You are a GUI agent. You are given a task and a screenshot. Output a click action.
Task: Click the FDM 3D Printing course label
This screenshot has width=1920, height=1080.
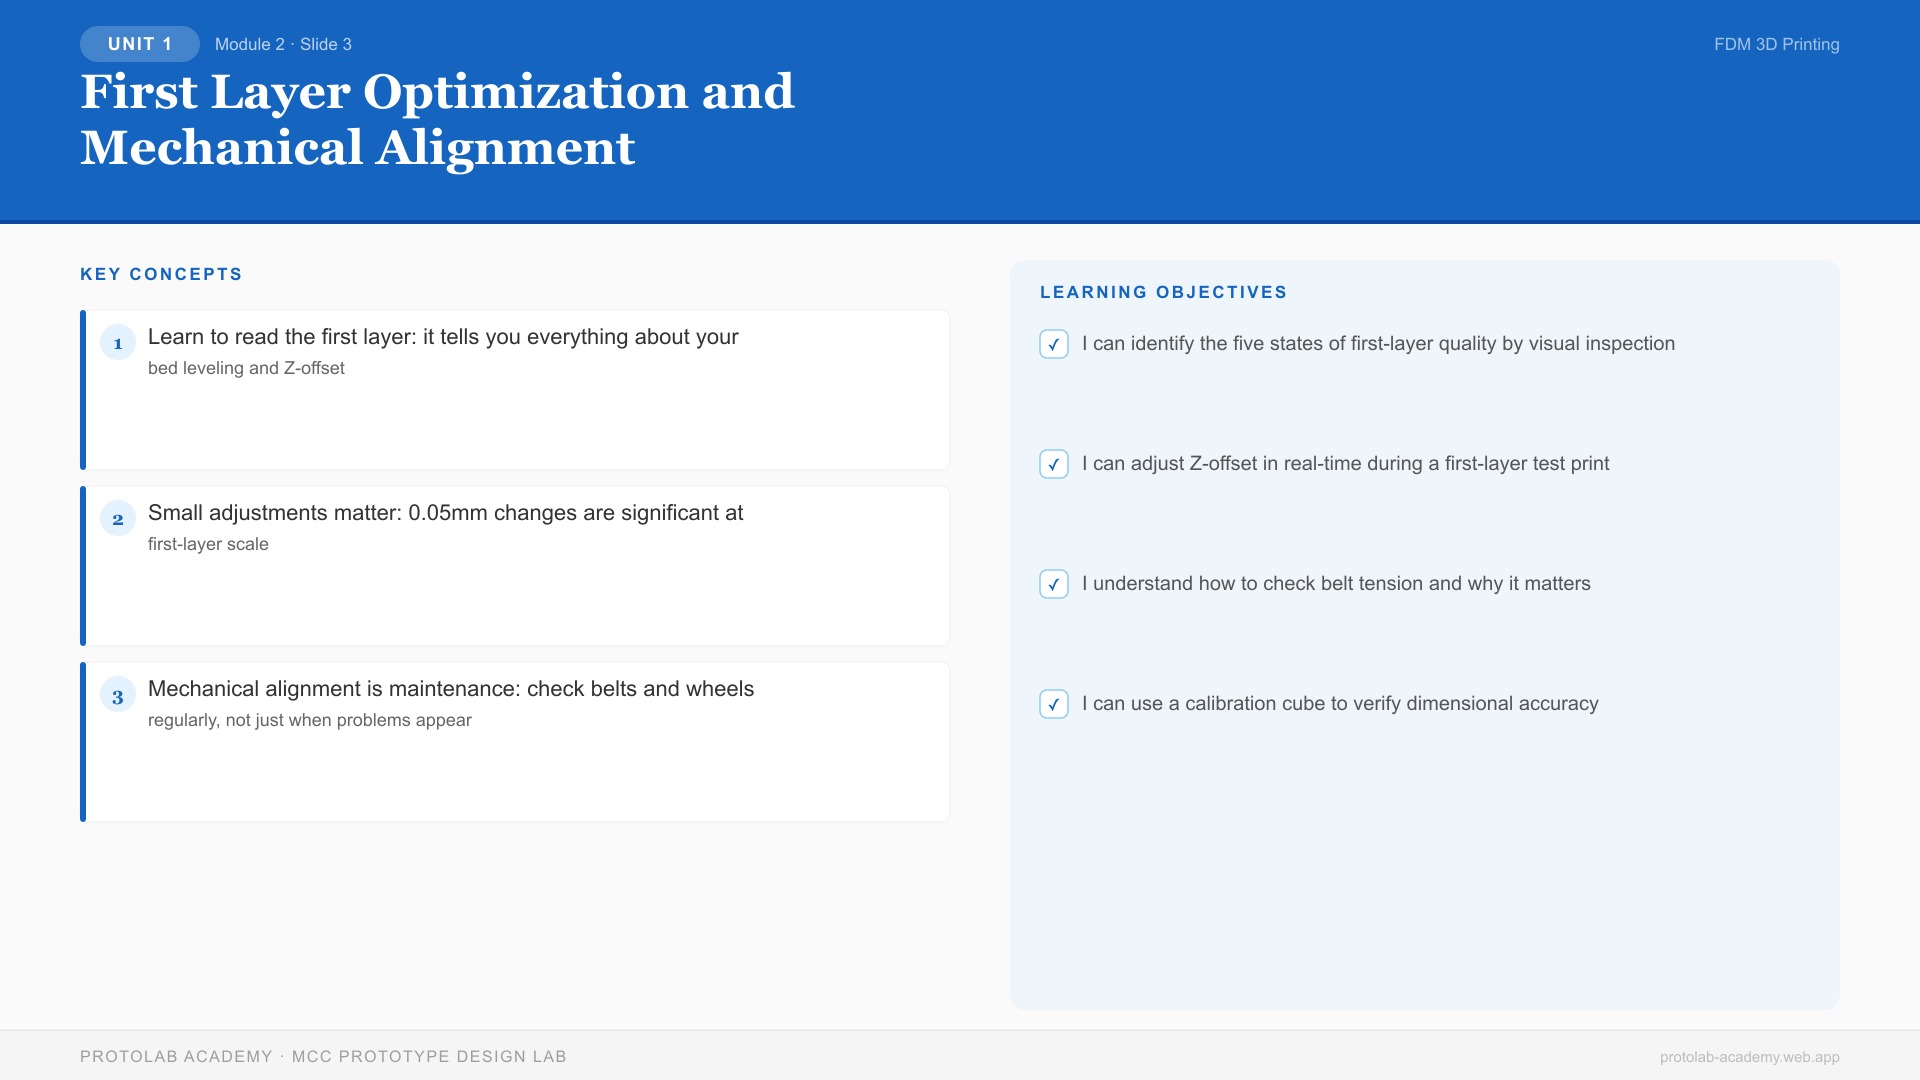pyautogui.click(x=1776, y=44)
